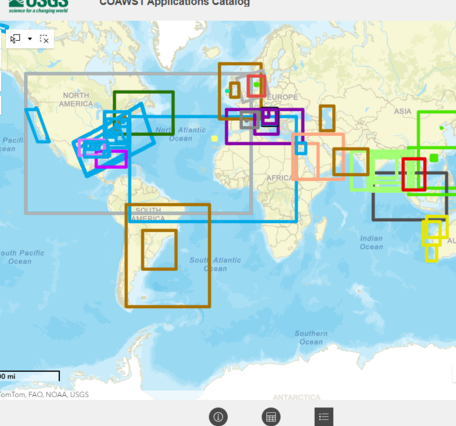
Task: Click the USGS logo
Action: coord(38,6)
